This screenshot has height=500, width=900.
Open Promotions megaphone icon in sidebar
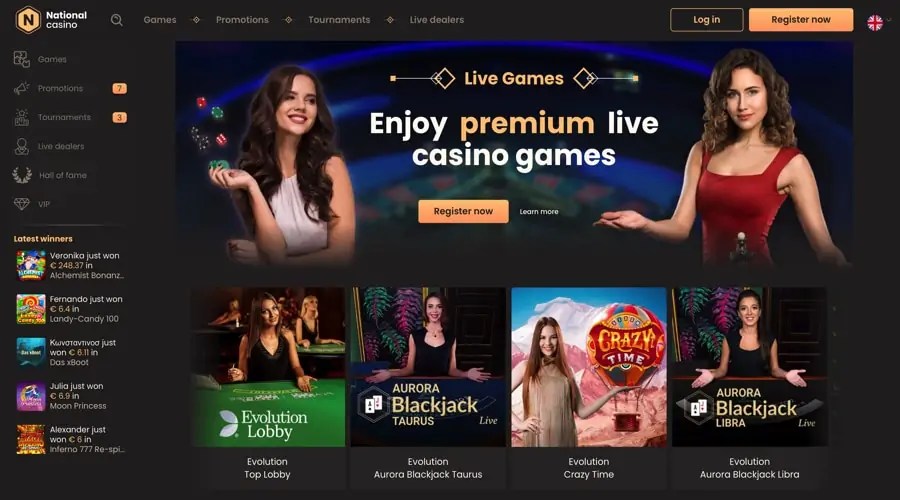click(x=22, y=88)
